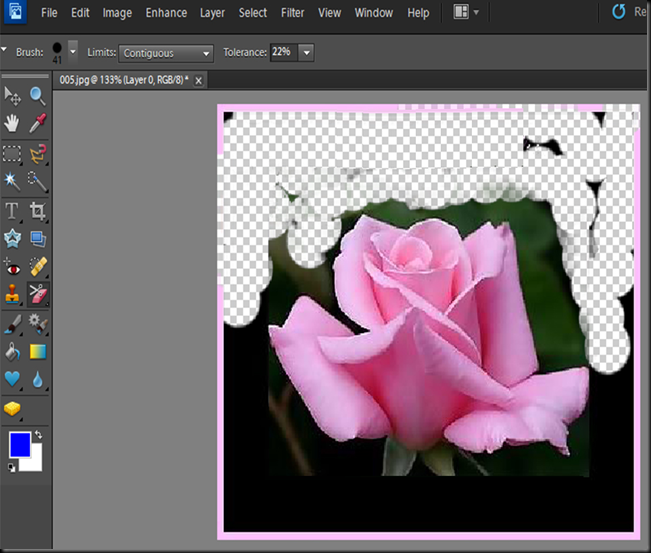Select the Move tool
The width and height of the screenshot is (651, 553).
click(12, 96)
